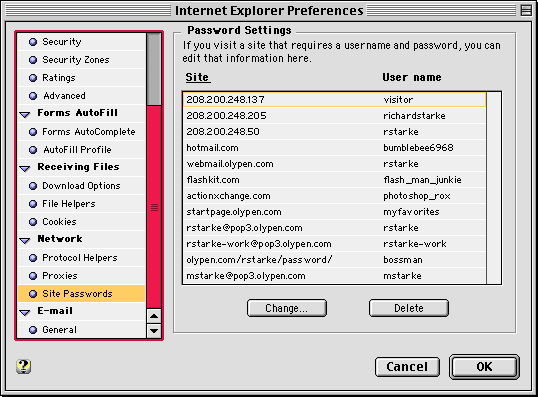Select Security in the preferences list
The width and height of the screenshot is (538, 397).
(82, 42)
